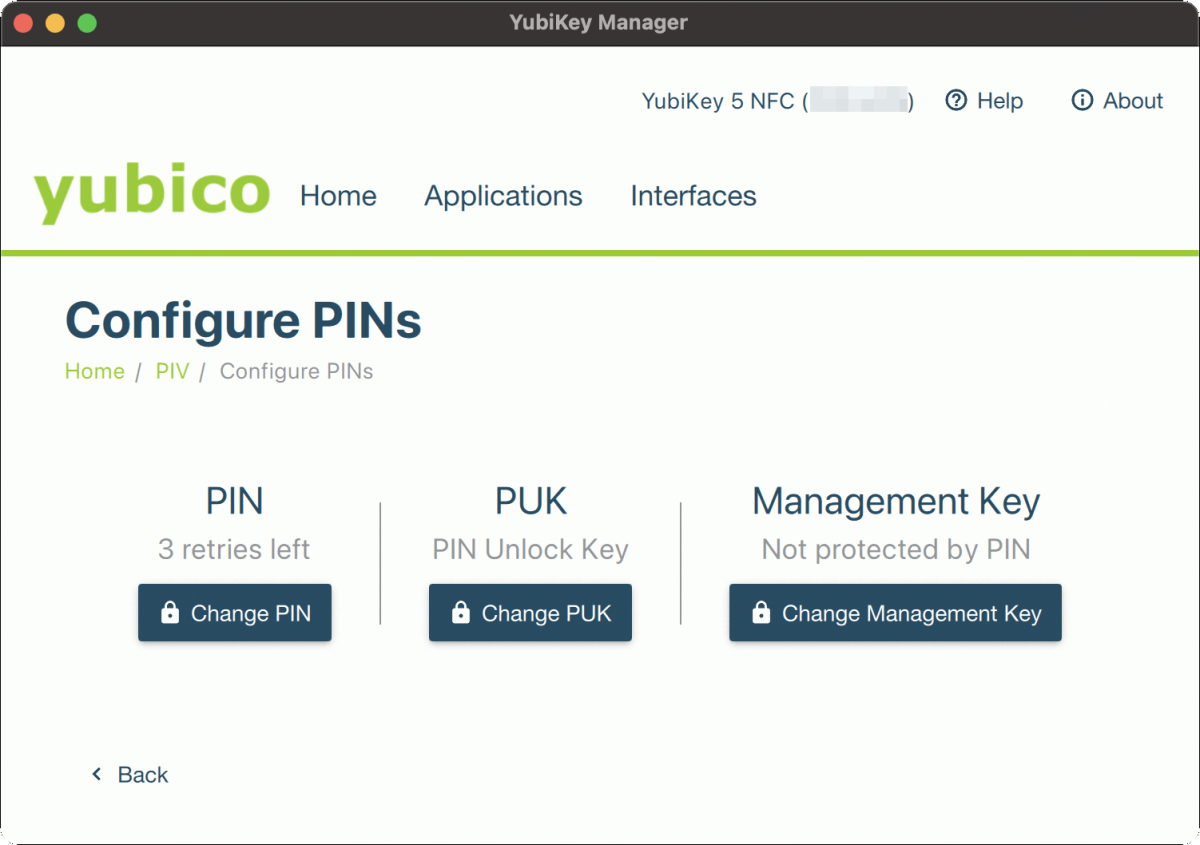Select the Home navigation item
The width and height of the screenshot is (1200, 845).
click(x=337, y=196)
